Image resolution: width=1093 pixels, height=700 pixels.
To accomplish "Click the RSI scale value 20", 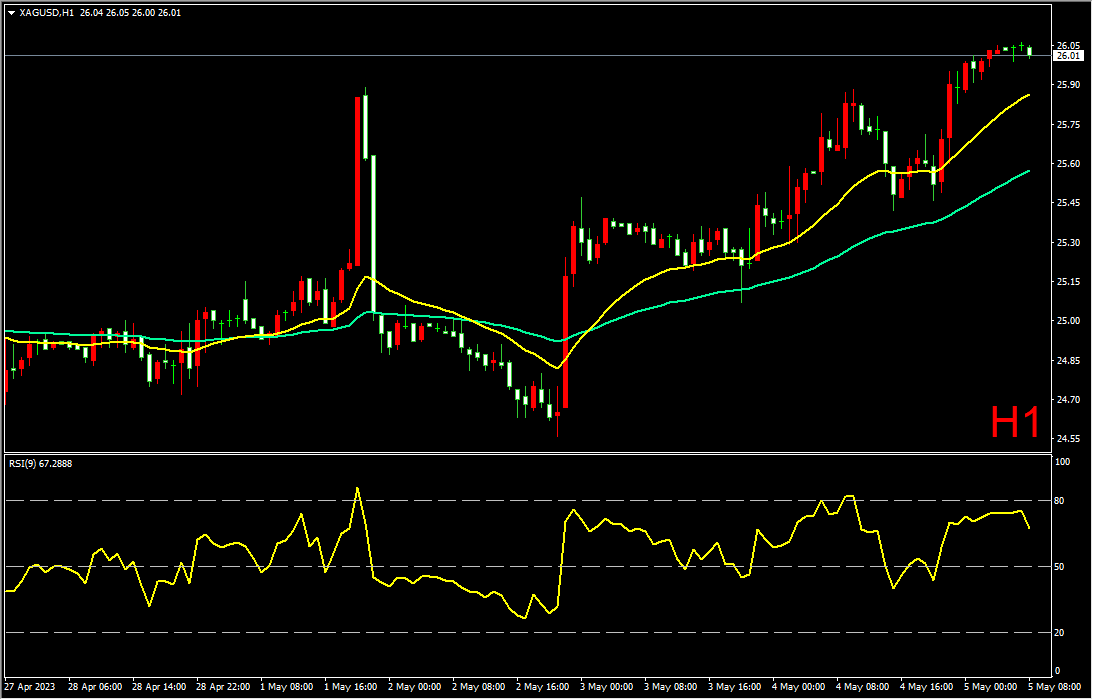I will coord(1061,633).
